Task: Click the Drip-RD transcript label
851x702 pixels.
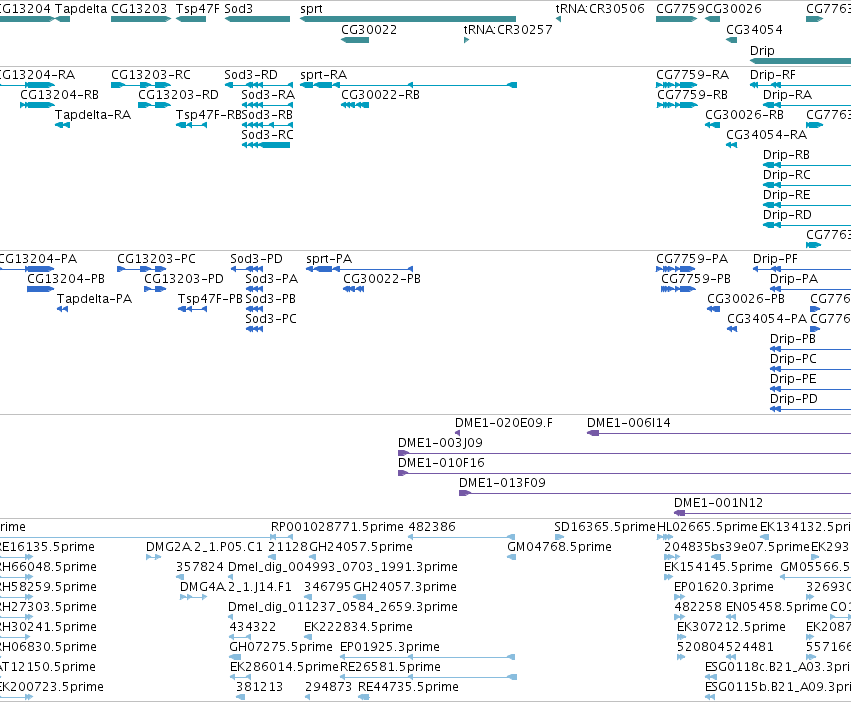Action: [788, 215]
